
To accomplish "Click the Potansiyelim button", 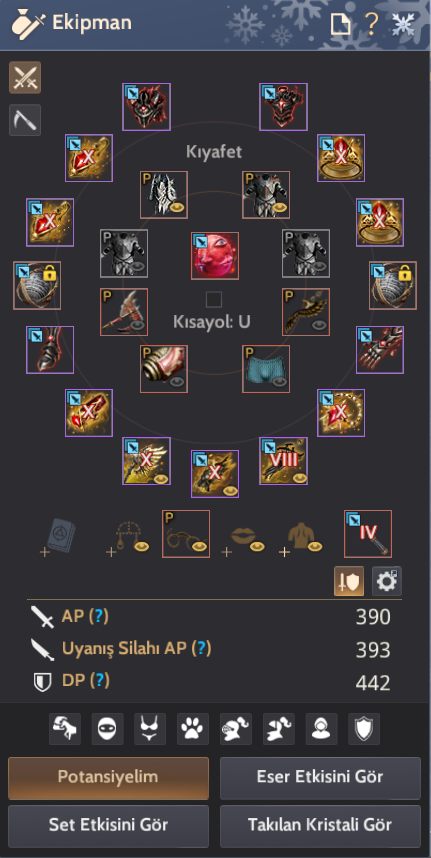I will point(108,778).
